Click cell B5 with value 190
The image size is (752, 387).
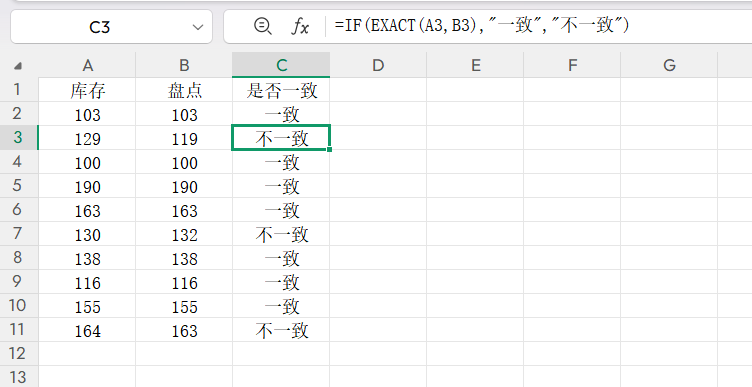[184, 186]
